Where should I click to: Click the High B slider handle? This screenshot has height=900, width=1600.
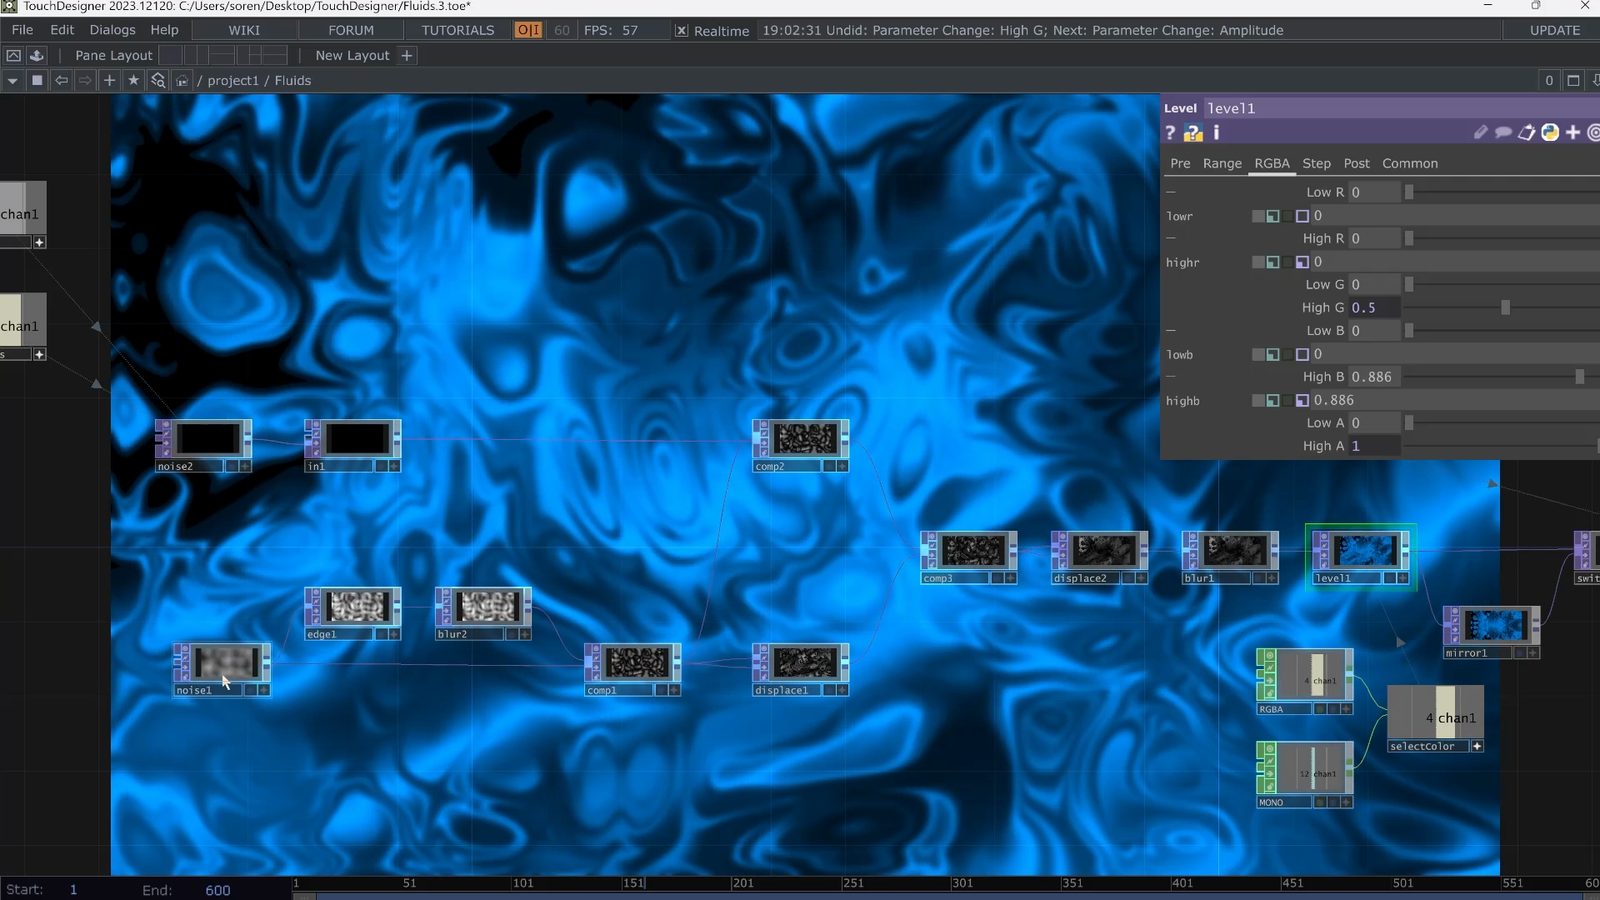(x=1580, y=377)
